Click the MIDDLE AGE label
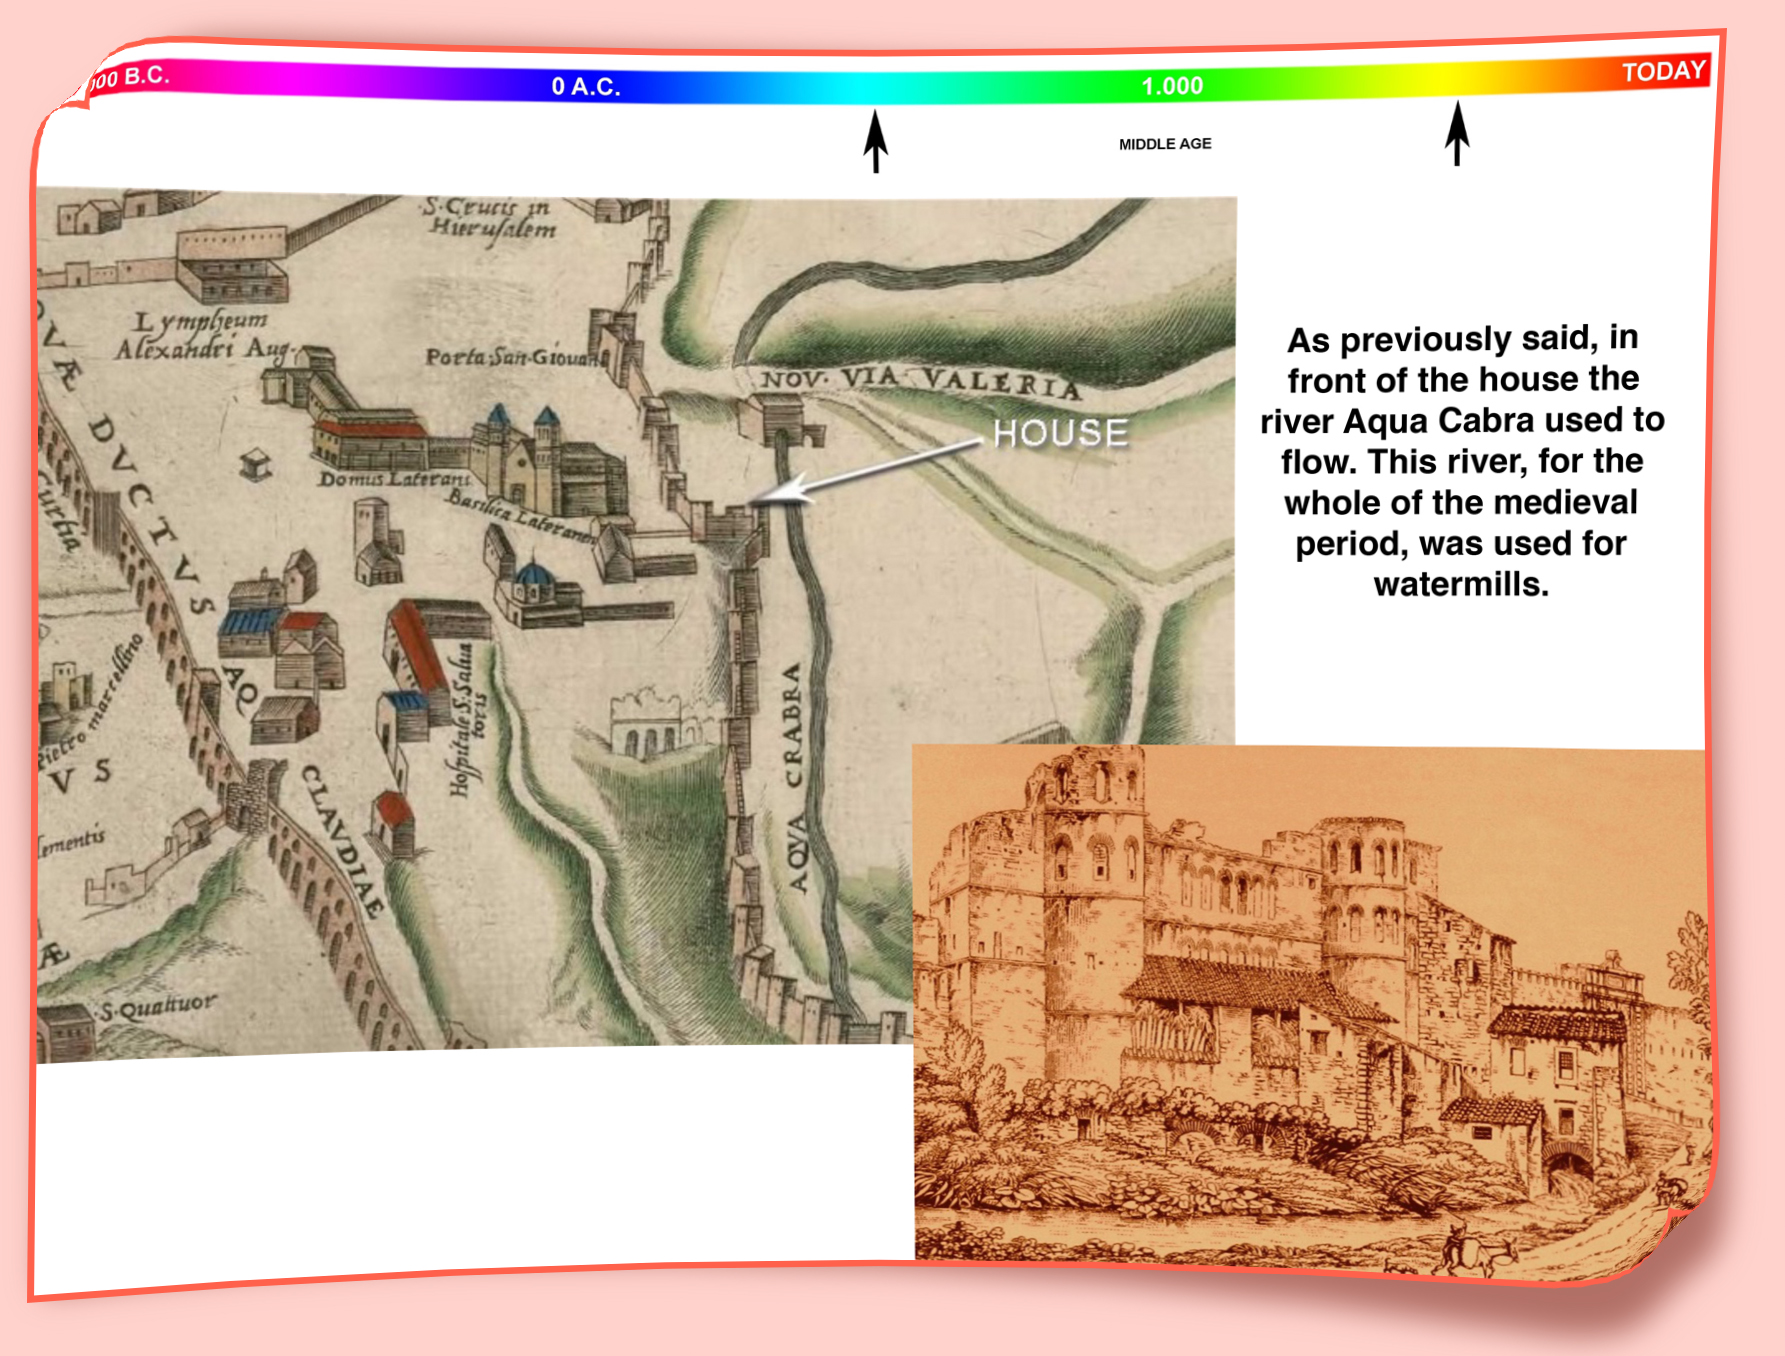Image resolution: width=1785 pixels, height=1356 pixels. 1165,144
